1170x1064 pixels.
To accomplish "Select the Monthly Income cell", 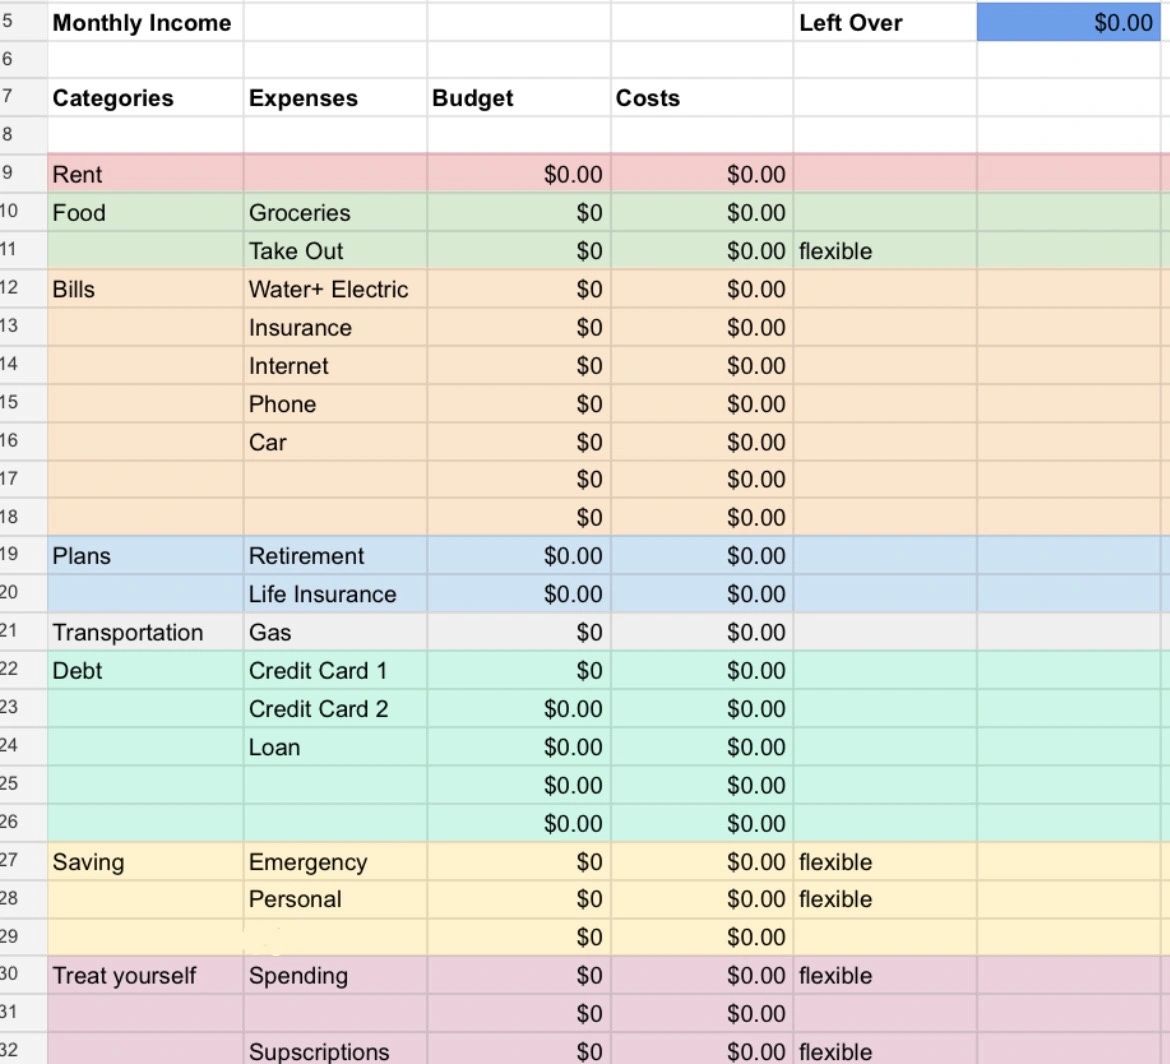I will coord(146,22).
